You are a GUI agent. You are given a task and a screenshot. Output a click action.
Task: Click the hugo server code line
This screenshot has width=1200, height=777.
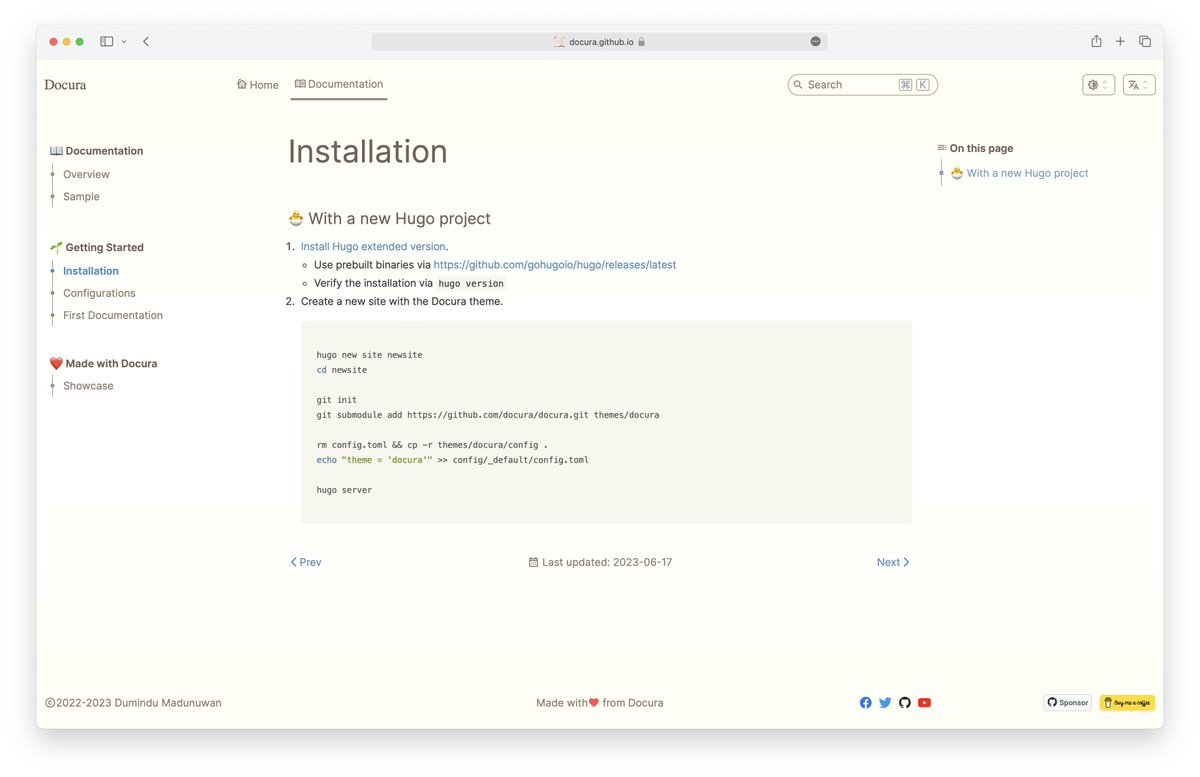(344, 490)
